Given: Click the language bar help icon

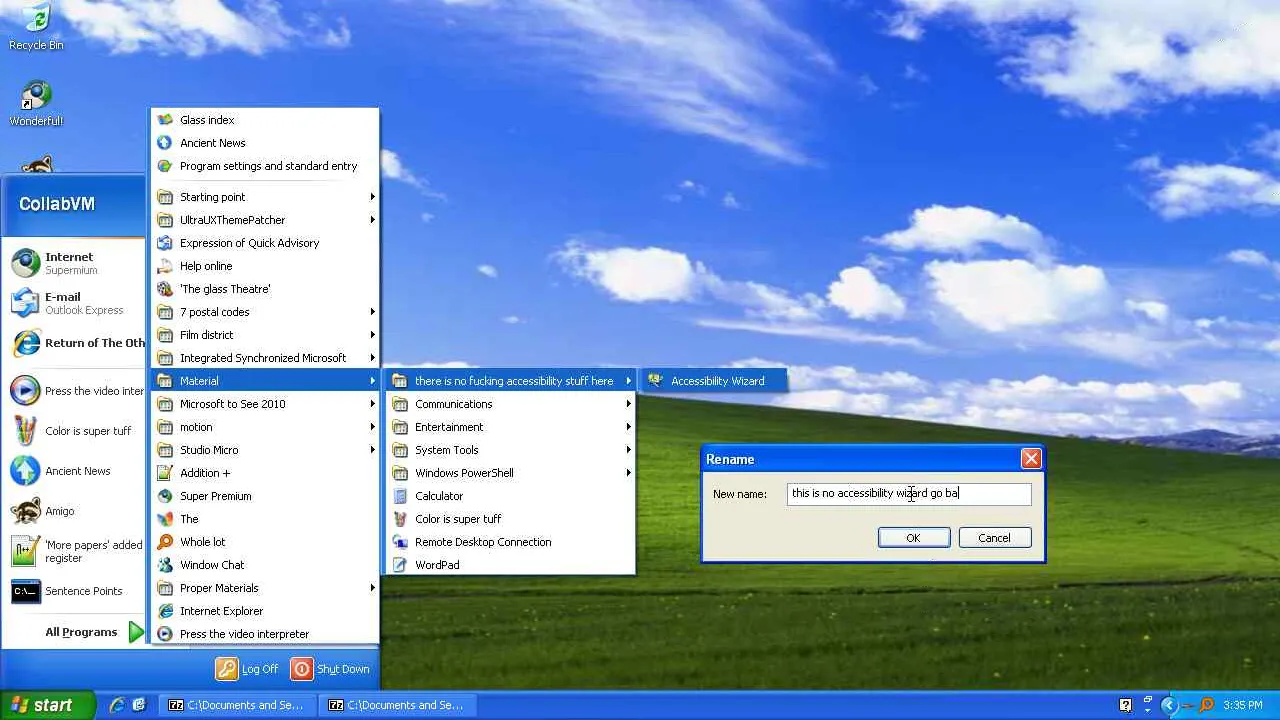Looking at the screenshot, I should [x=1125, y=705].
